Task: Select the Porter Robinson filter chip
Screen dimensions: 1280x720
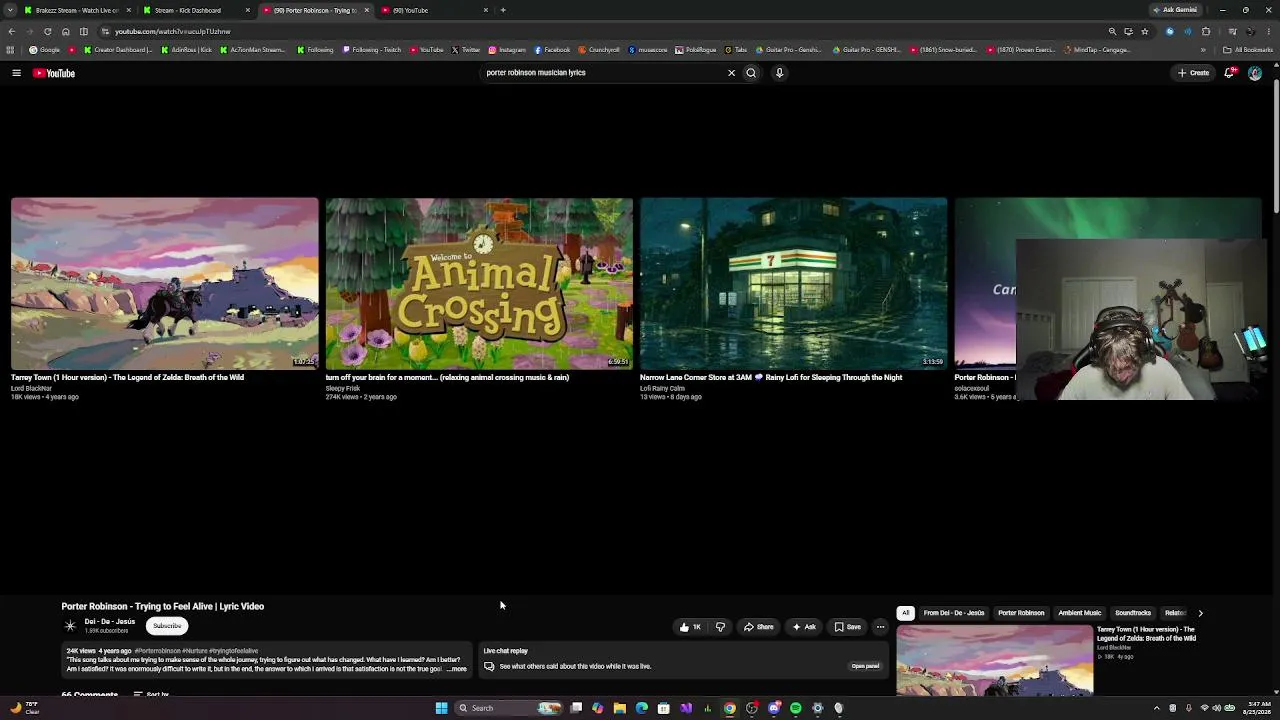Action: point(1021,613)
